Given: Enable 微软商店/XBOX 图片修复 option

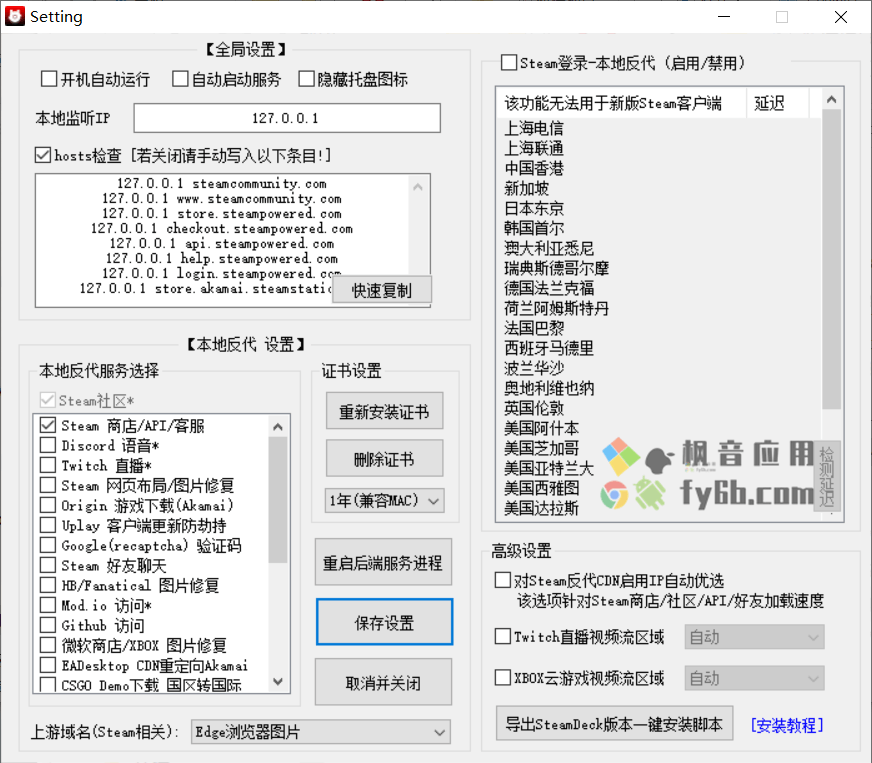Looking at the screenshot, I should pyautogui.click(x=48, y=646).
